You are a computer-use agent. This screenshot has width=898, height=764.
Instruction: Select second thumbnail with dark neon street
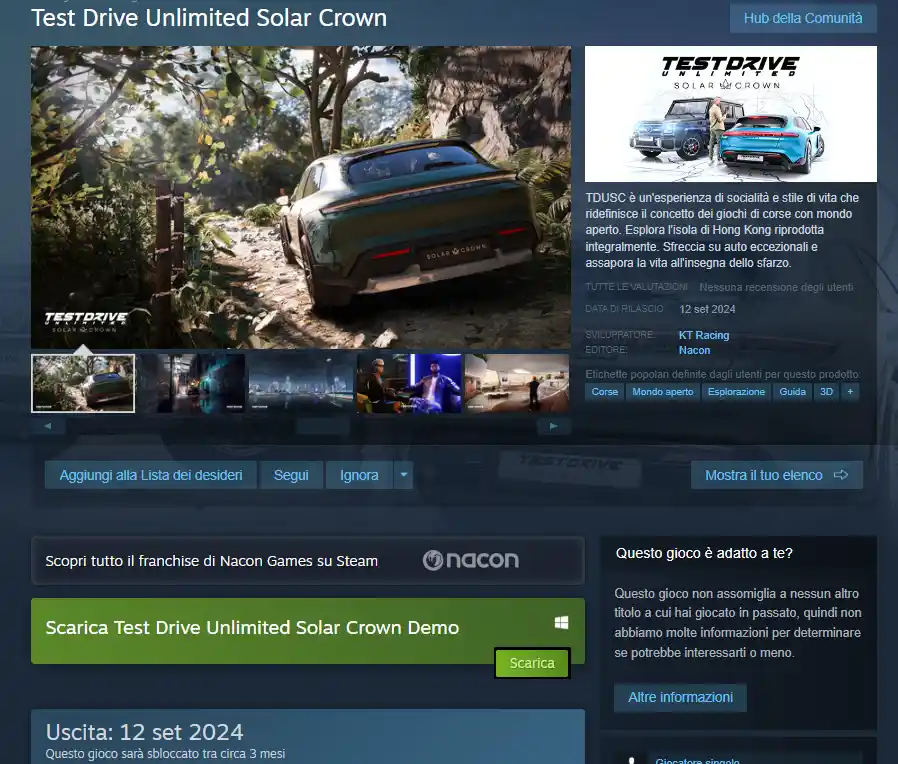192,383
